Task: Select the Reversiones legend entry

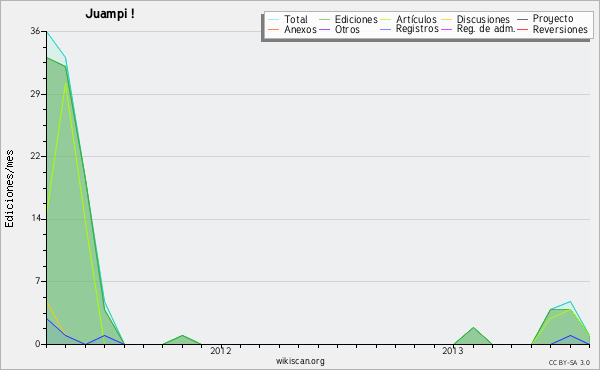Action: point(560,29)
